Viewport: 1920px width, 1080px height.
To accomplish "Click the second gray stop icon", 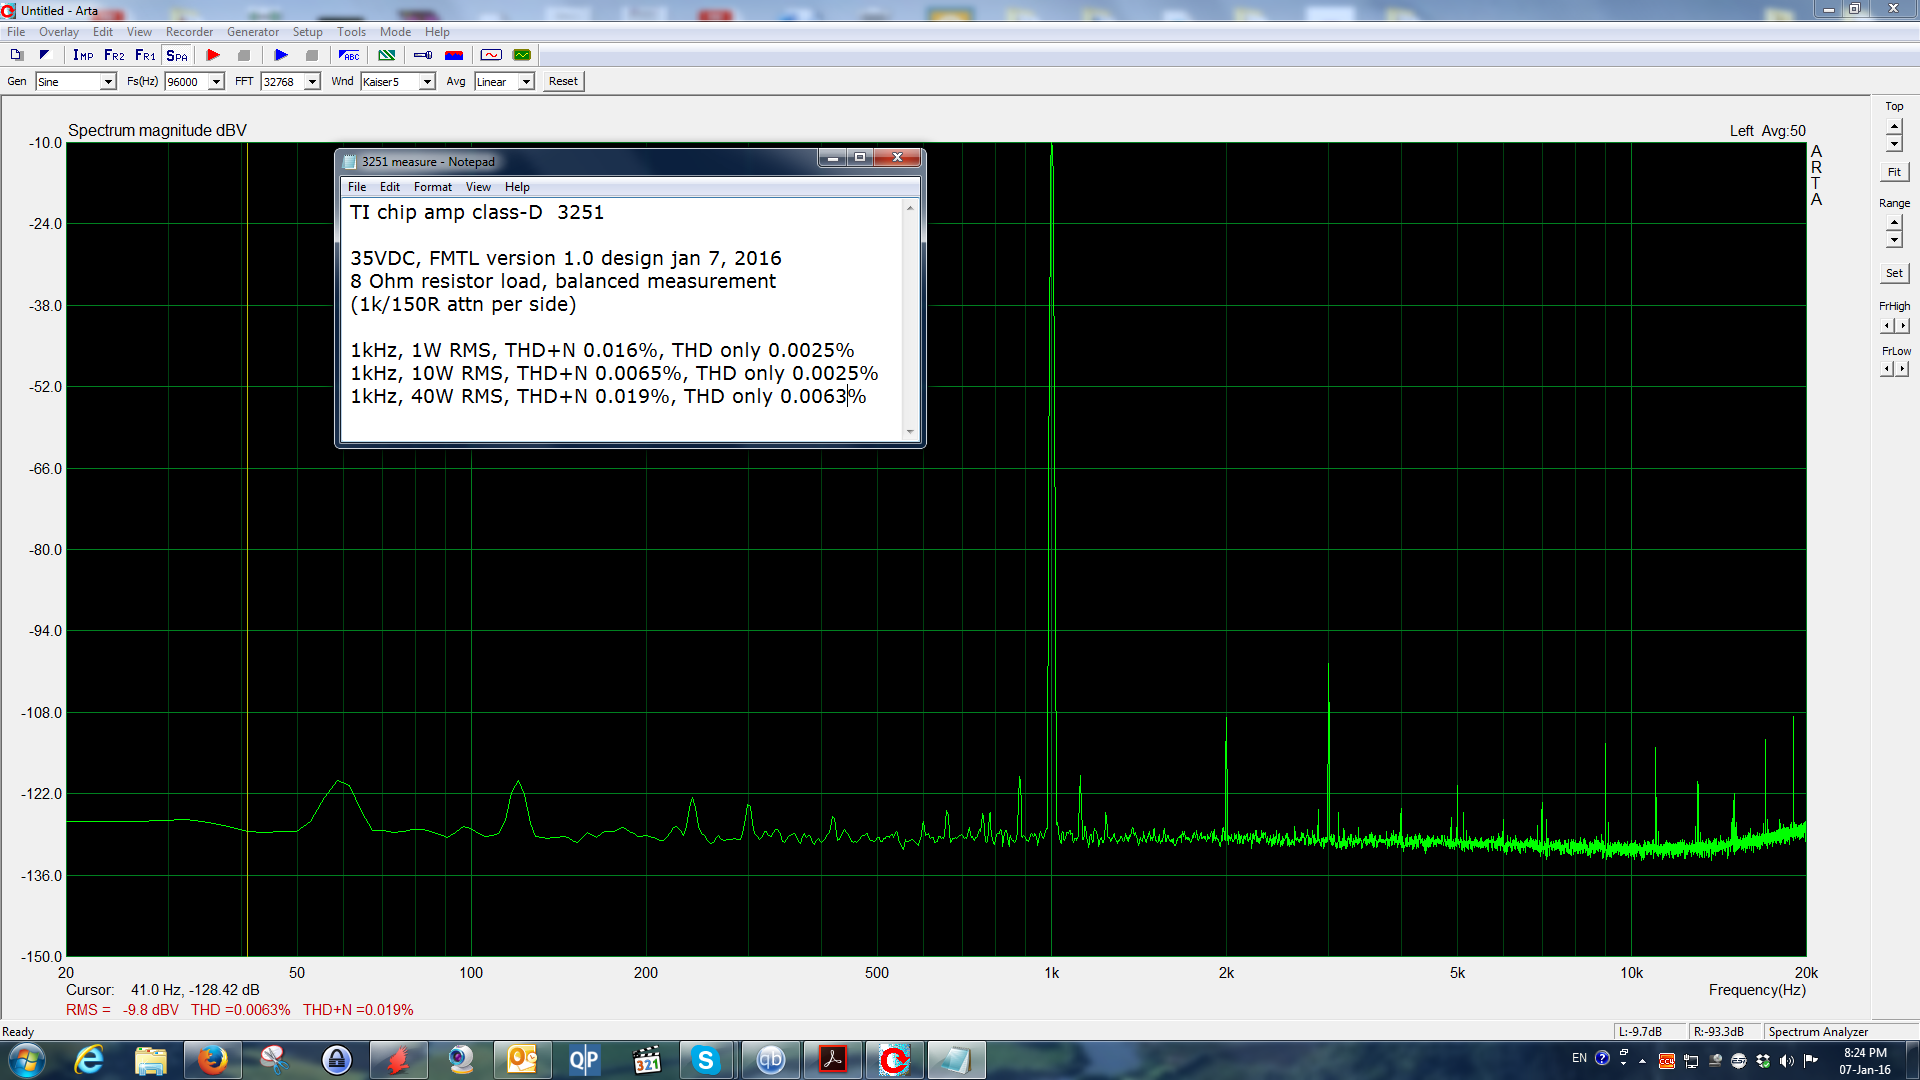I will click(x=312, y=55).
